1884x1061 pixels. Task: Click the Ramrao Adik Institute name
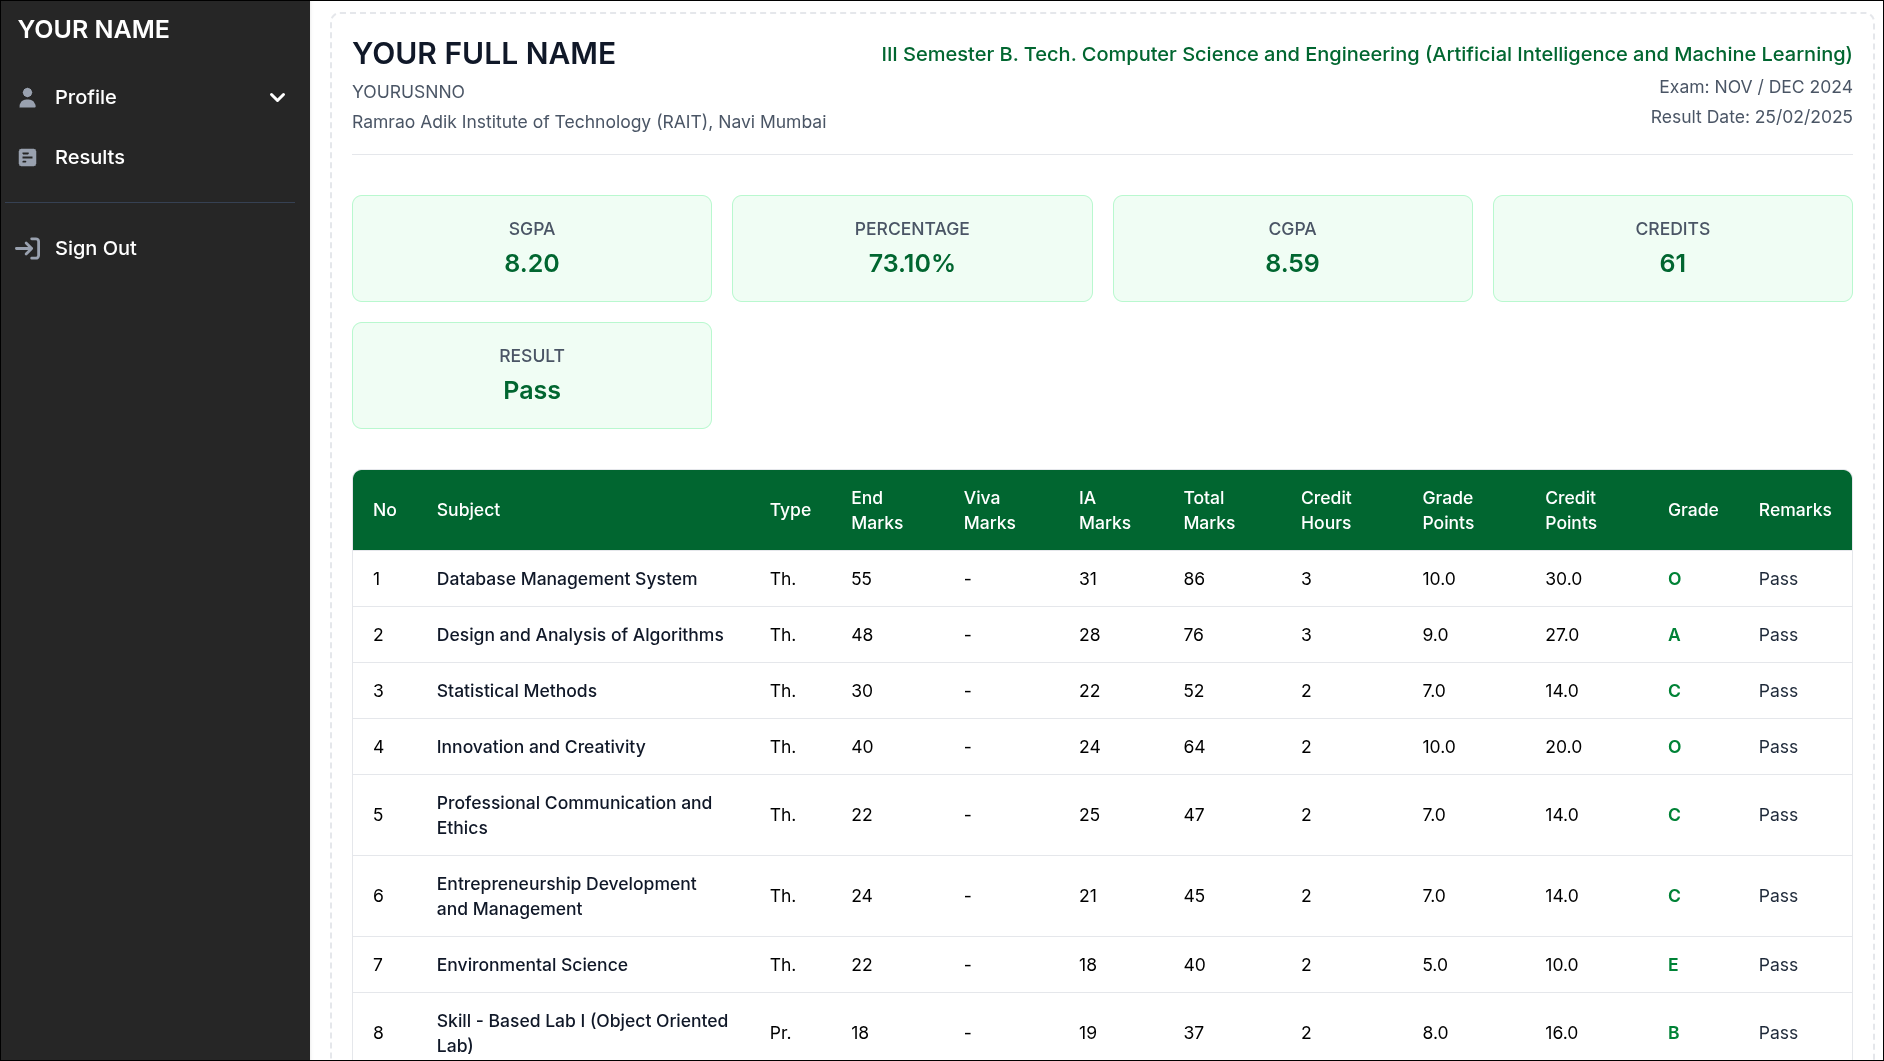coord(589,122)
